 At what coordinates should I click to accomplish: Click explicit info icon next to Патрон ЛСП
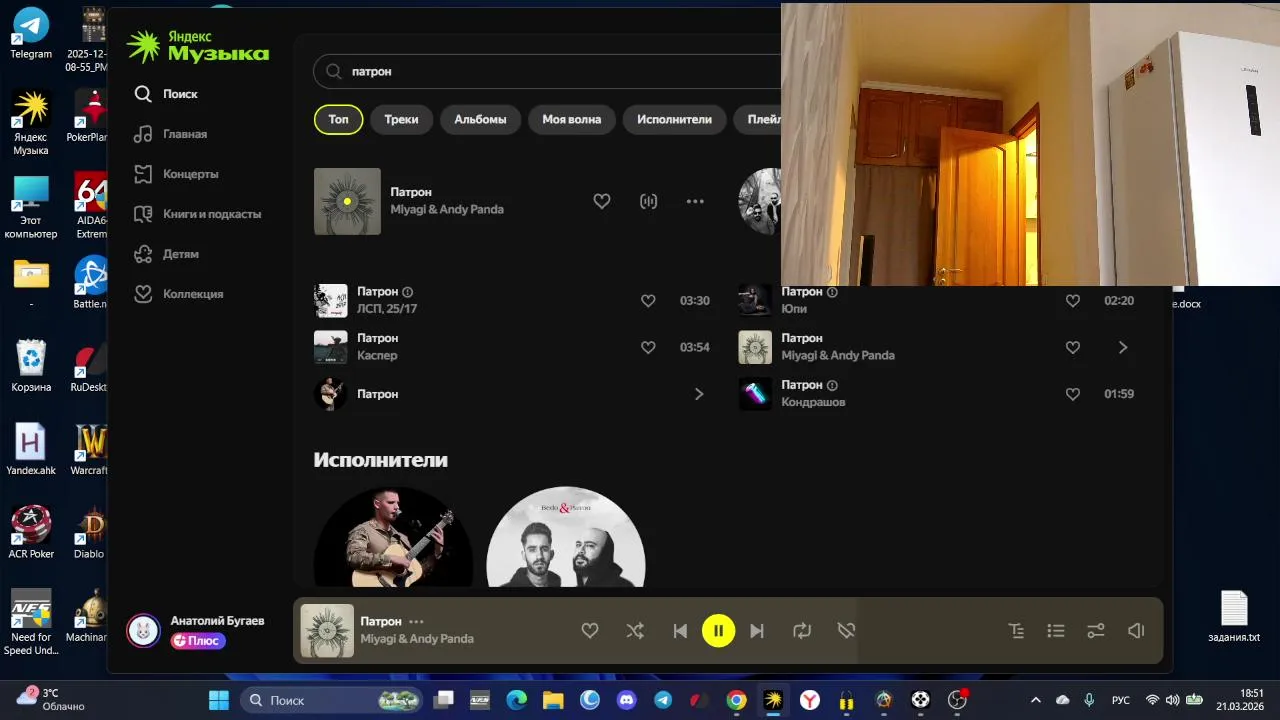(407, 292)
